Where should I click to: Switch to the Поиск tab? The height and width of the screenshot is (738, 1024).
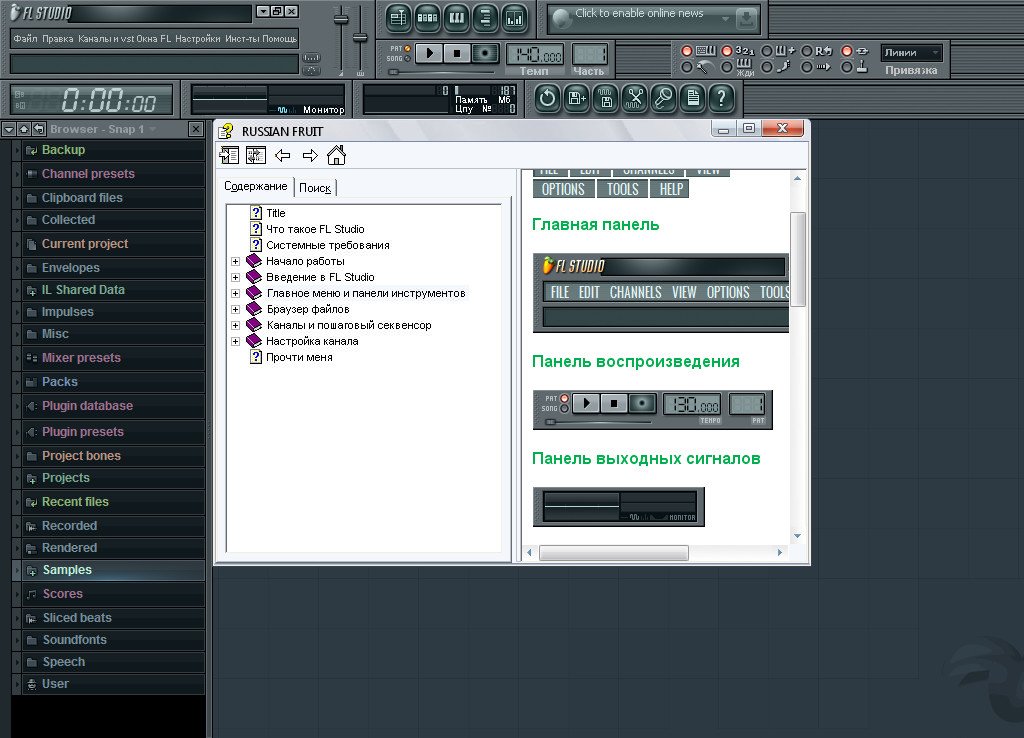click(315, 188)
